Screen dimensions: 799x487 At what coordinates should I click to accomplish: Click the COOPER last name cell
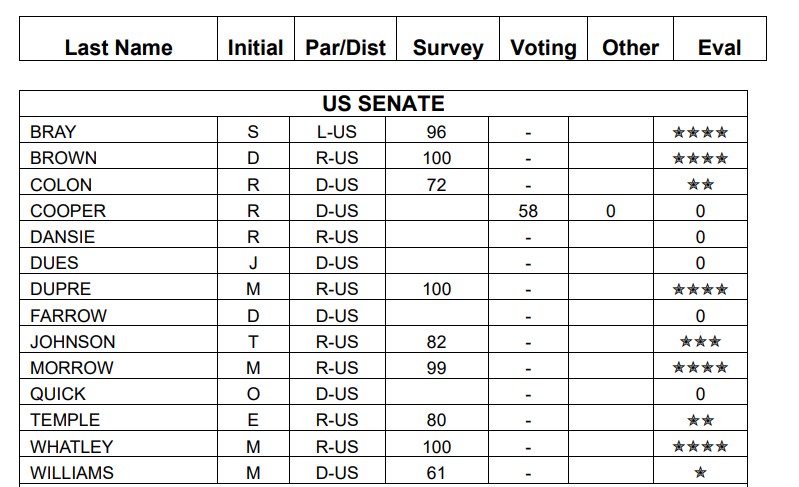tap(68, 211)
